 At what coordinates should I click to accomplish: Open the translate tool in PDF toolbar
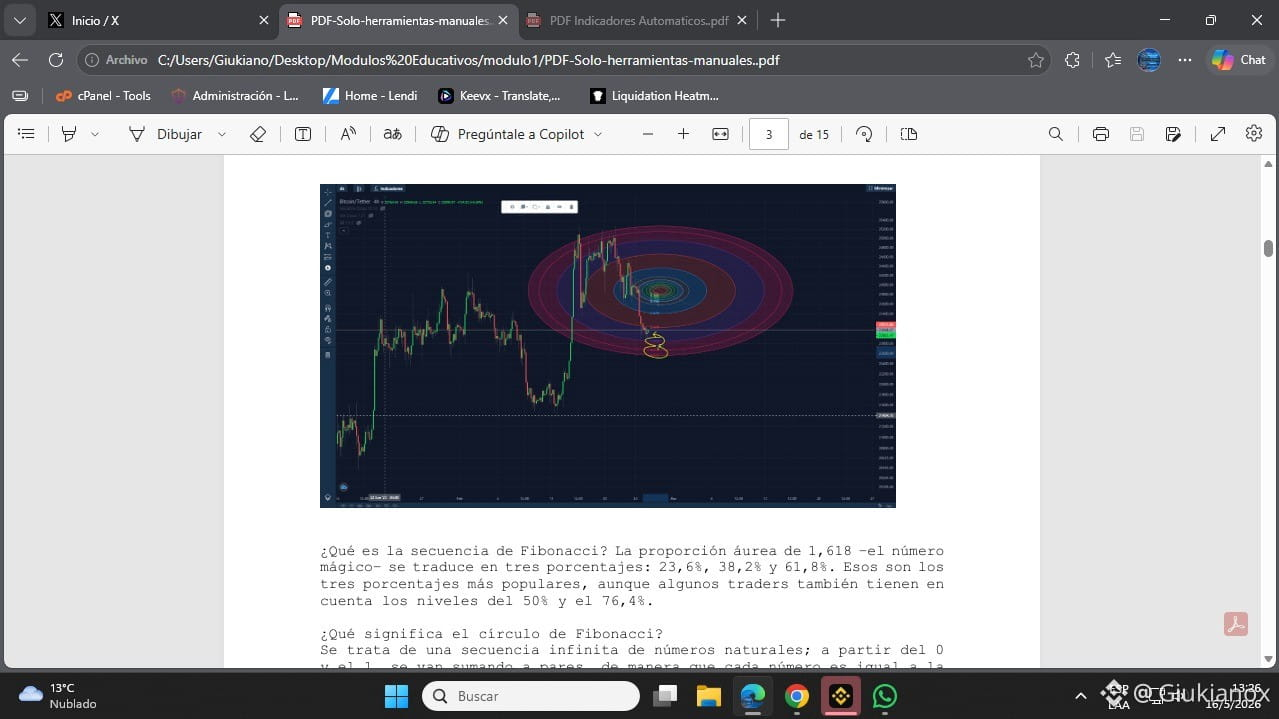[393, 134]
